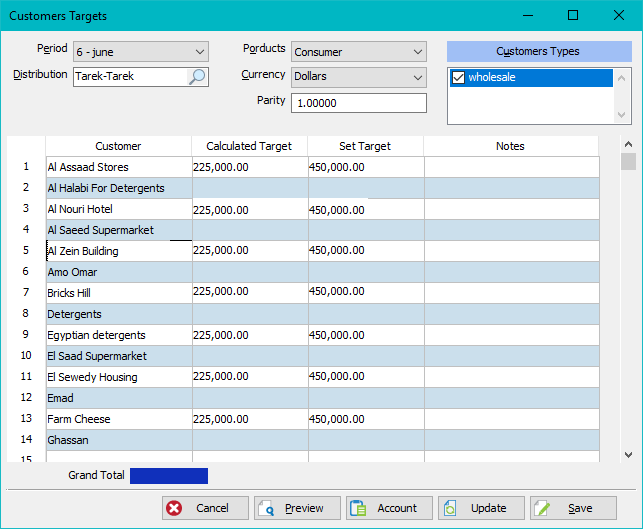The width and height of the screenshot is (643, 529).
Task: Select the Farm Cheese customer cell
Action: click(x=119, y=419)
